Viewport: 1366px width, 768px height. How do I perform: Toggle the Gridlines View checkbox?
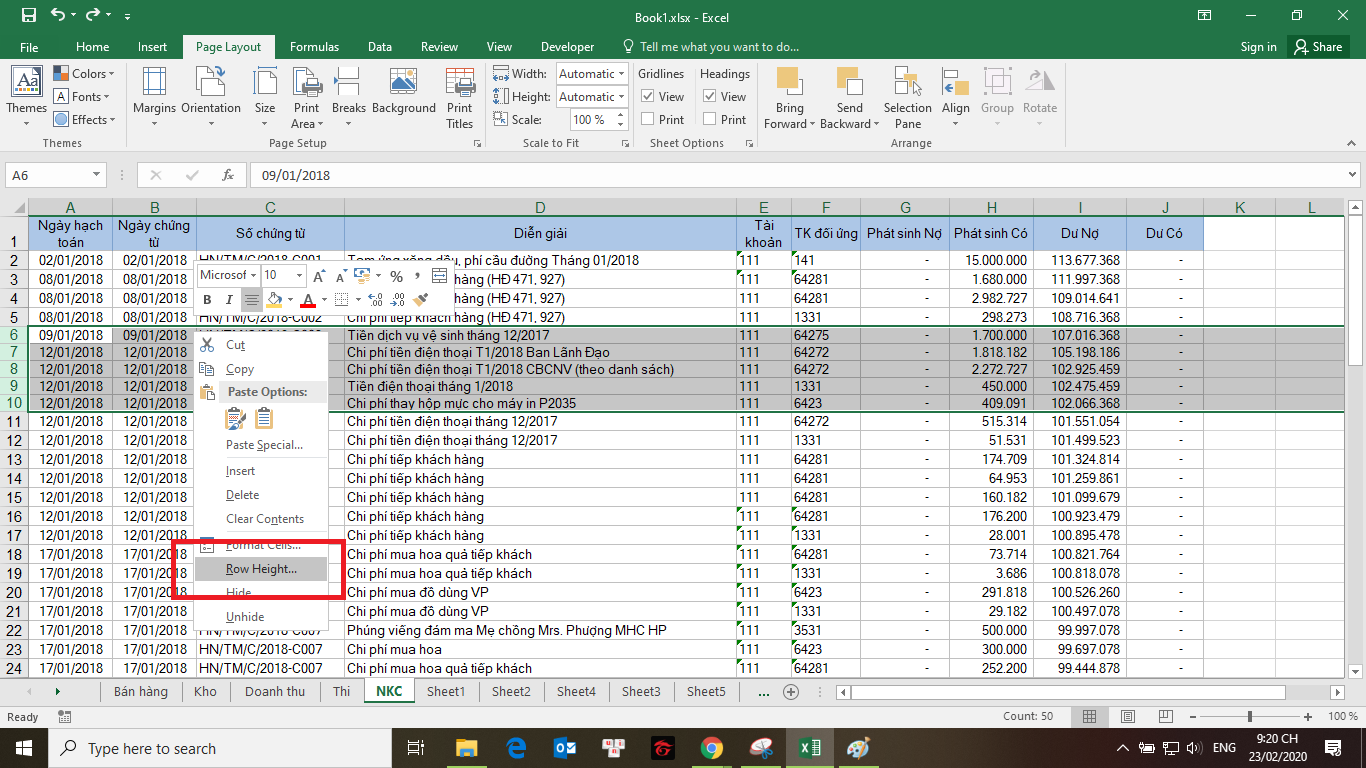(x=648, y=97)
